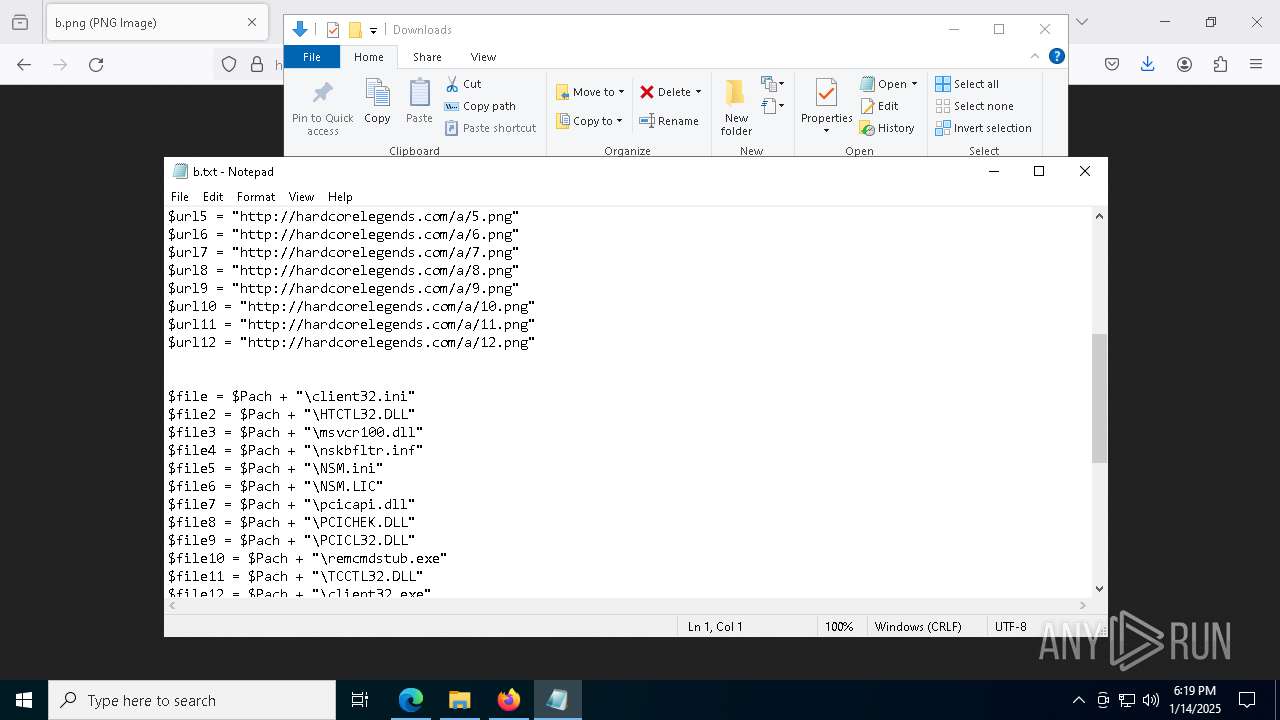Click Edit in the Open group
Viewport: 1280px width, 720px height.
[x=879, y=106]
